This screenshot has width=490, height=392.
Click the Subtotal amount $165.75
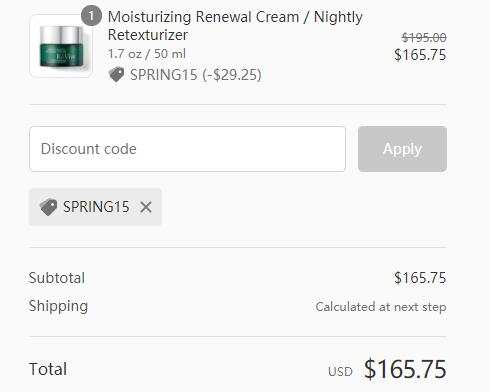[x=420, y=278]
